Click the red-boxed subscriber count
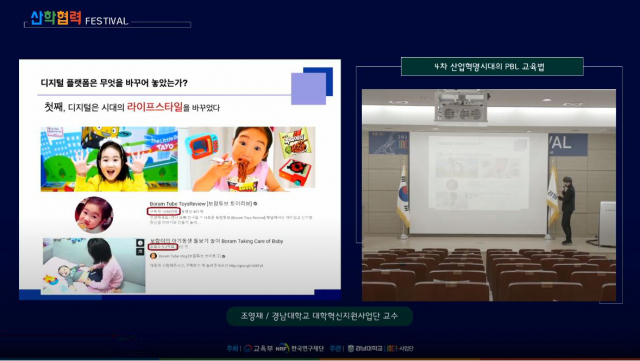 click(163, 211)
